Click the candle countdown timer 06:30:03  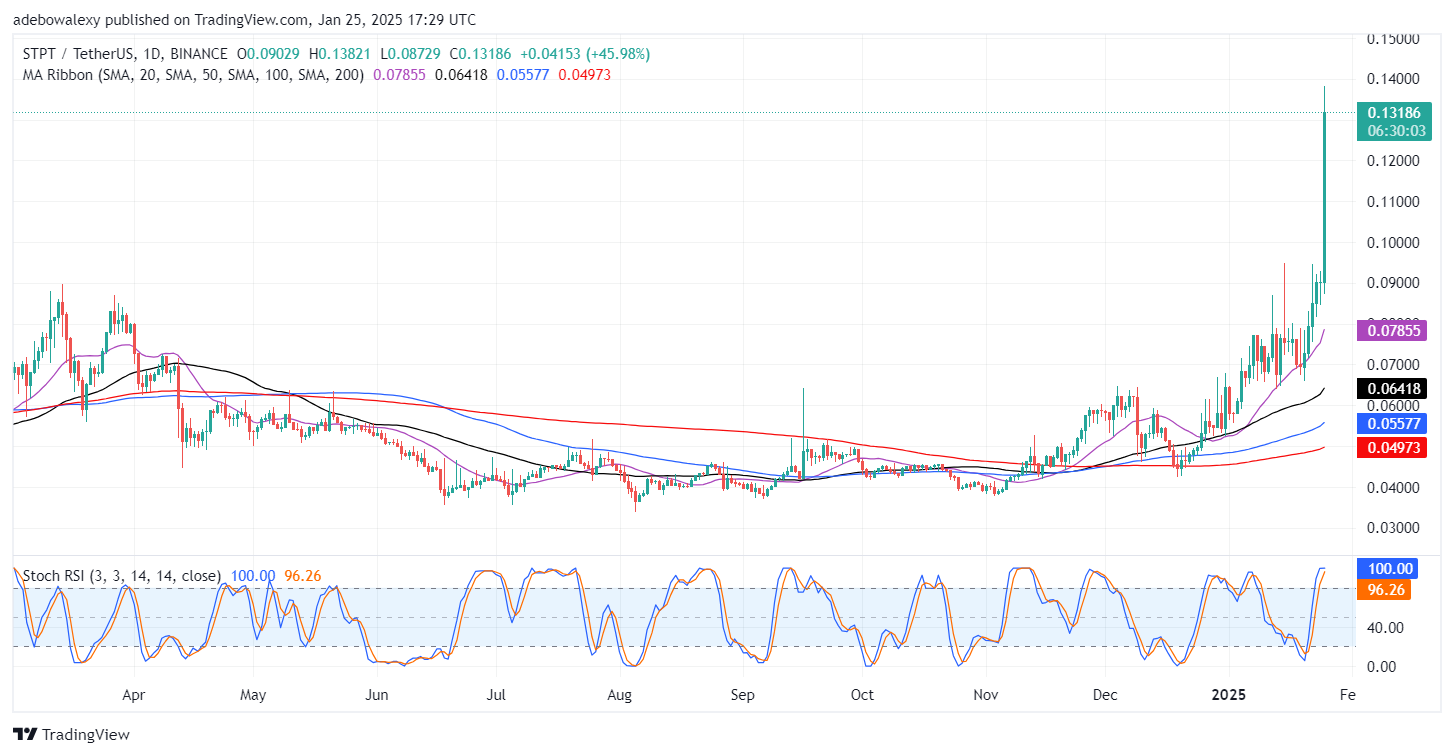[1395, 132]
